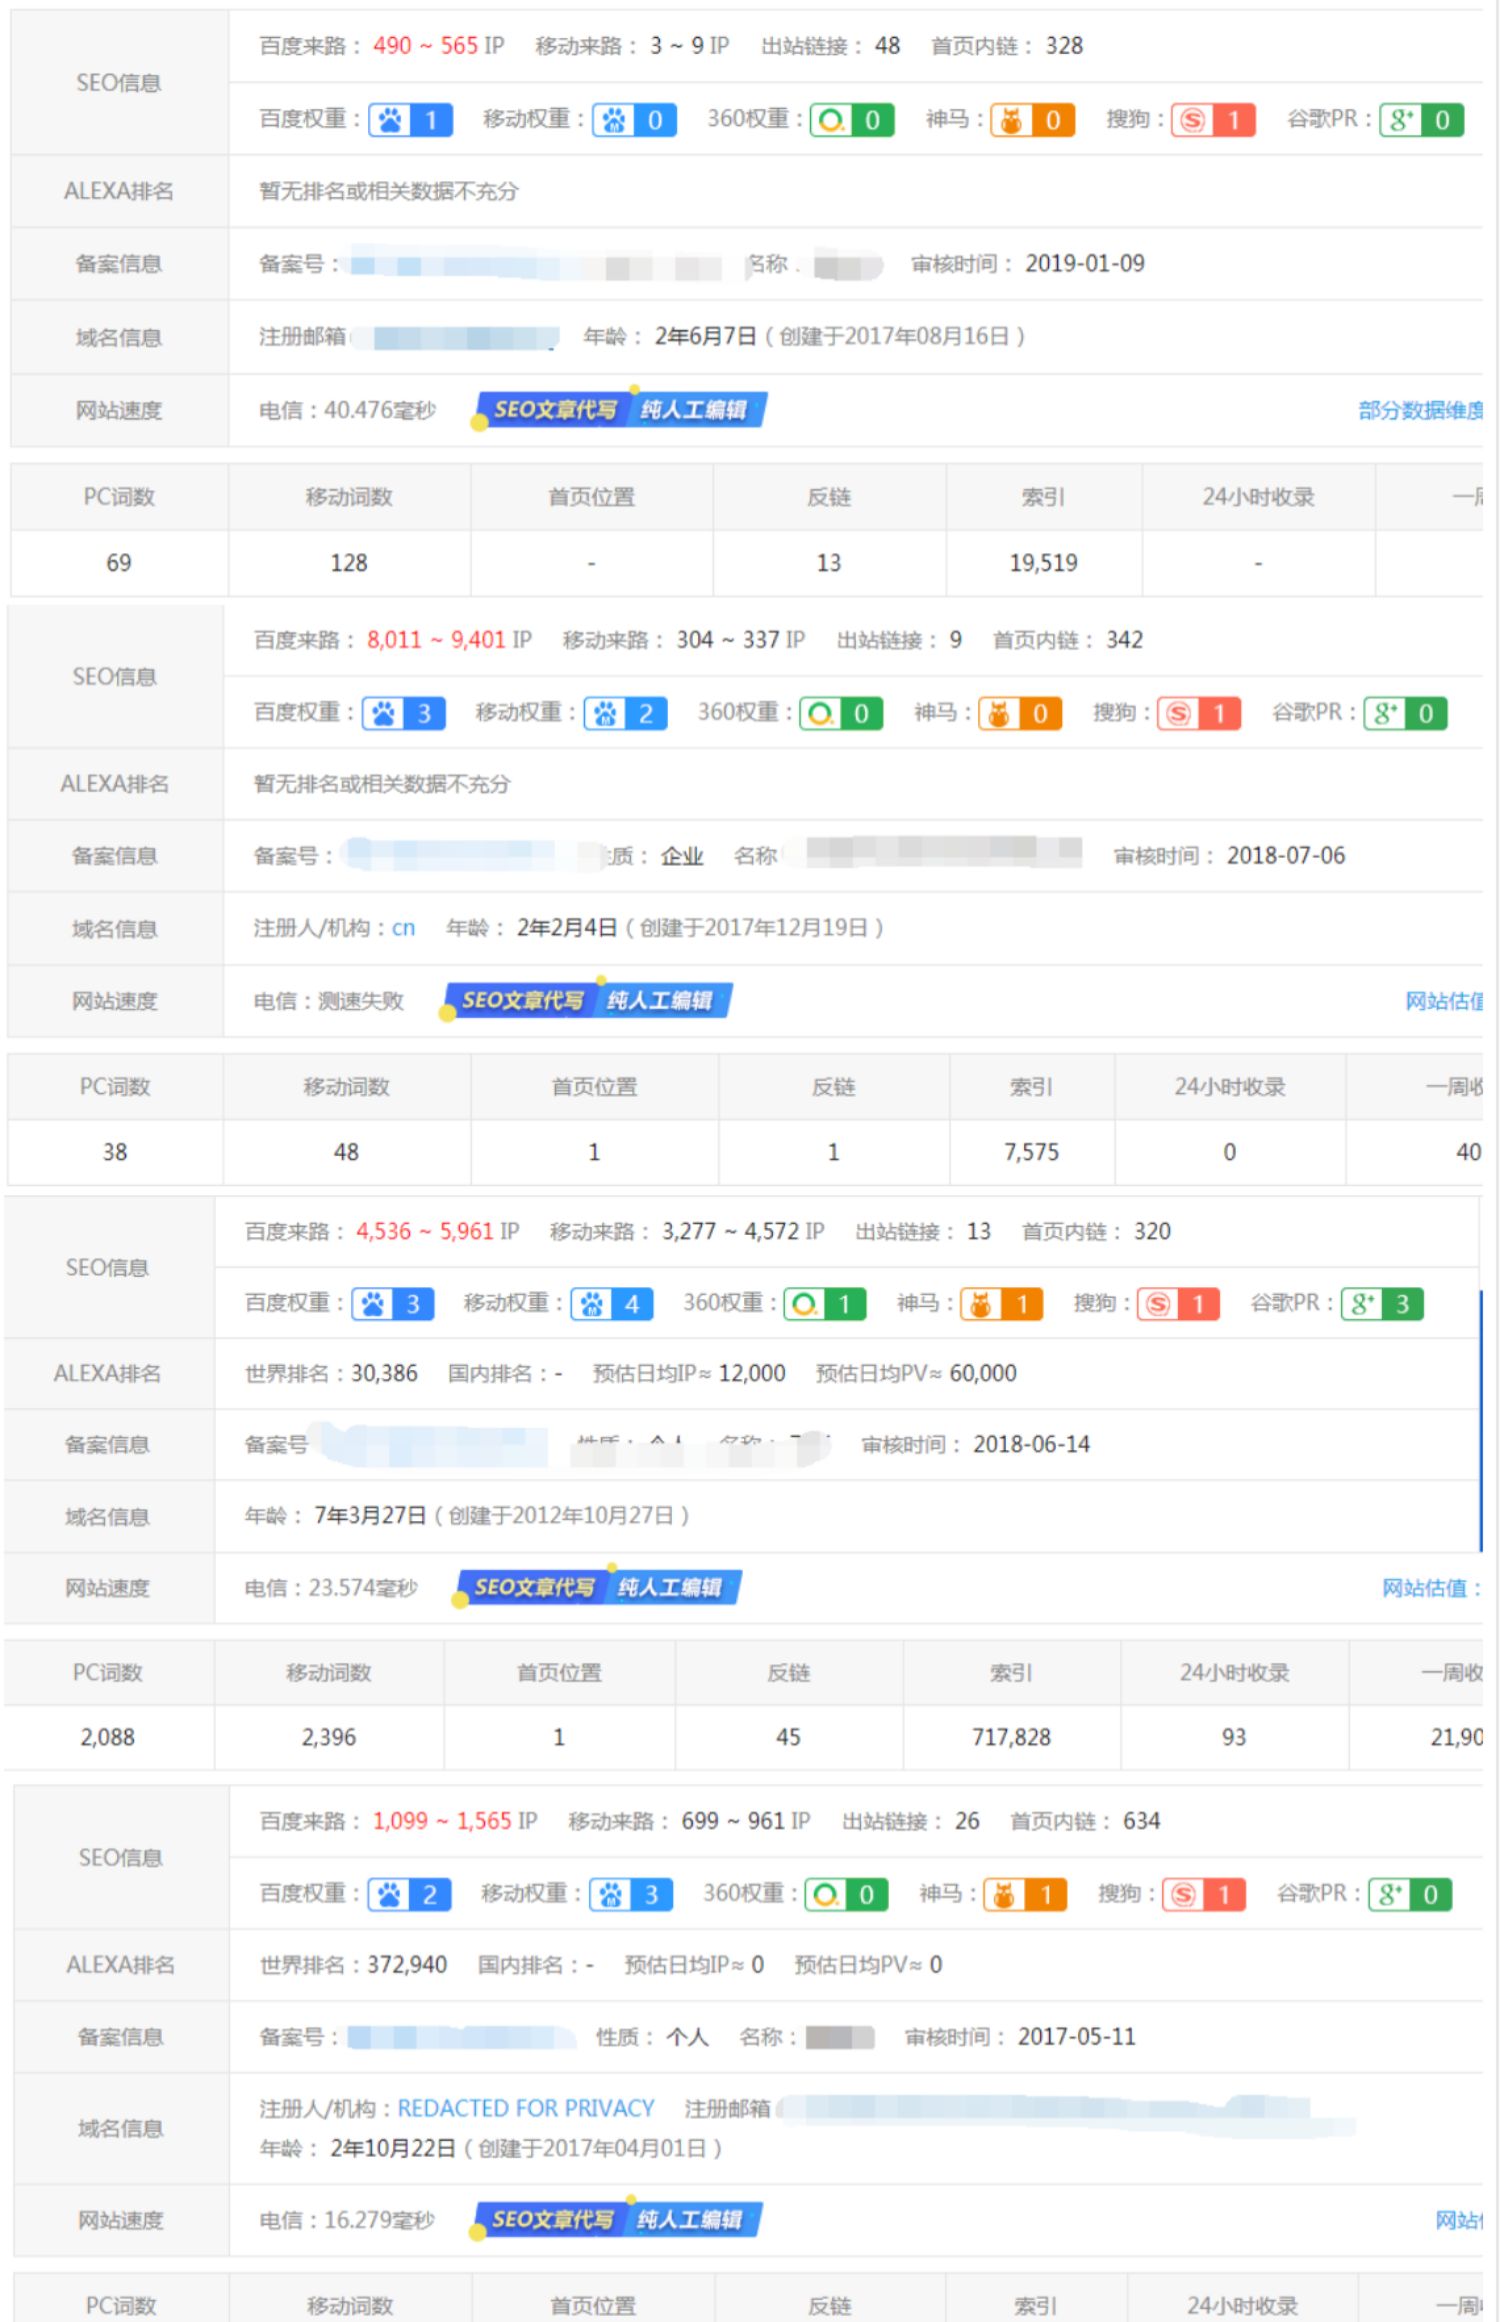Click 360权重 badge in the 1,099 ~ 1,565 panel

(x=846, y=1894)
